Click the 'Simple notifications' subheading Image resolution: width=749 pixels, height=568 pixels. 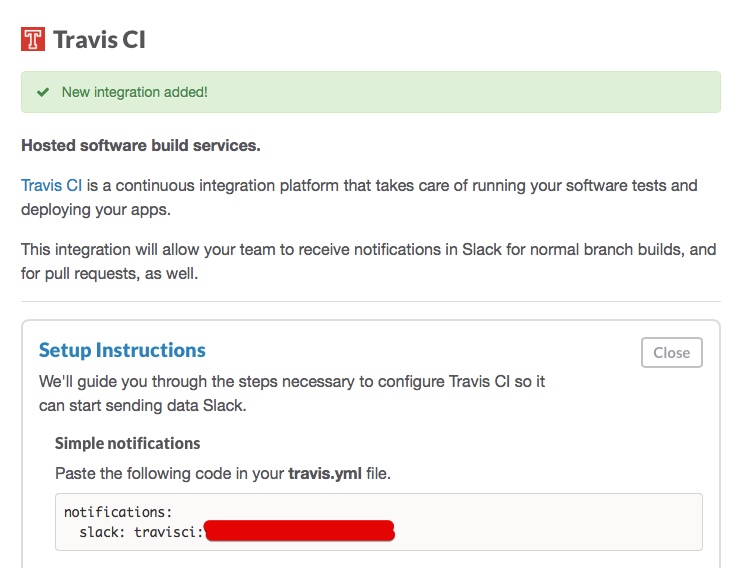click(128, 443)
